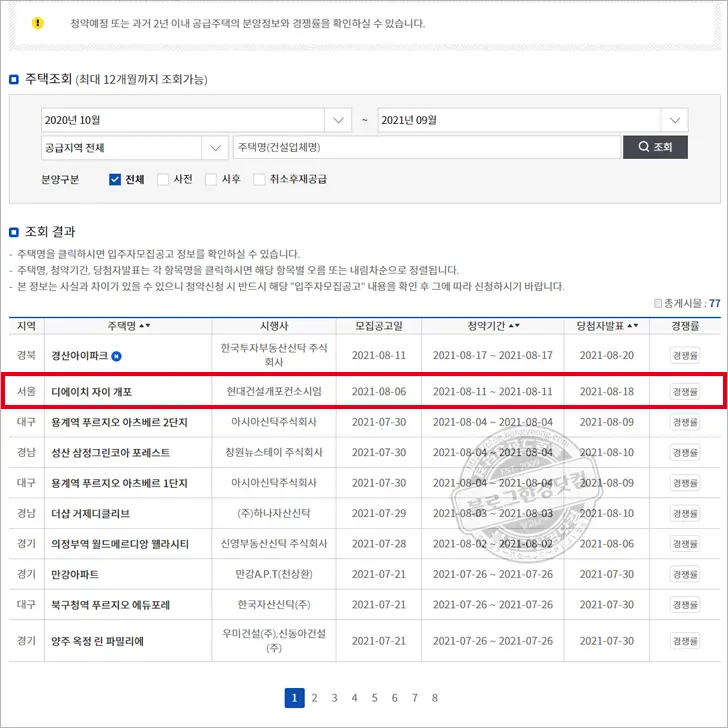Viewport: 728px width, 728px height.
Task: Open 디에이치 자이 개포 listing
Action: [91, 392]
